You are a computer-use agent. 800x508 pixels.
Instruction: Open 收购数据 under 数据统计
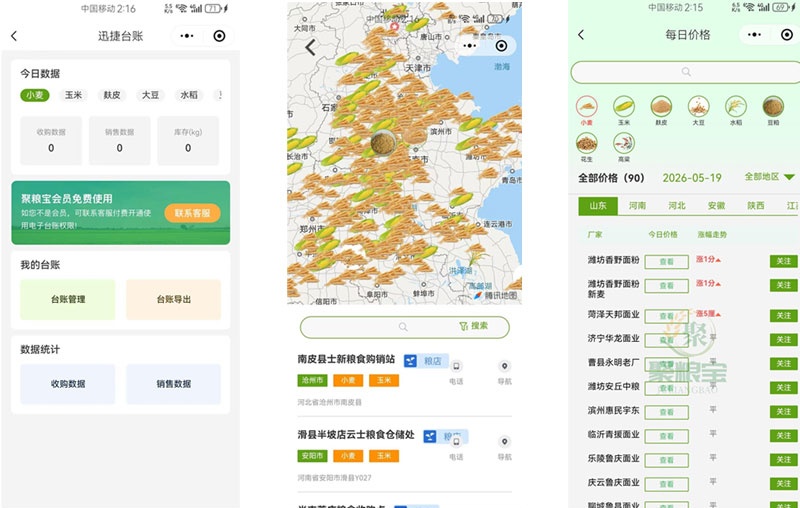pyautogui.click(x=68, y=384)
